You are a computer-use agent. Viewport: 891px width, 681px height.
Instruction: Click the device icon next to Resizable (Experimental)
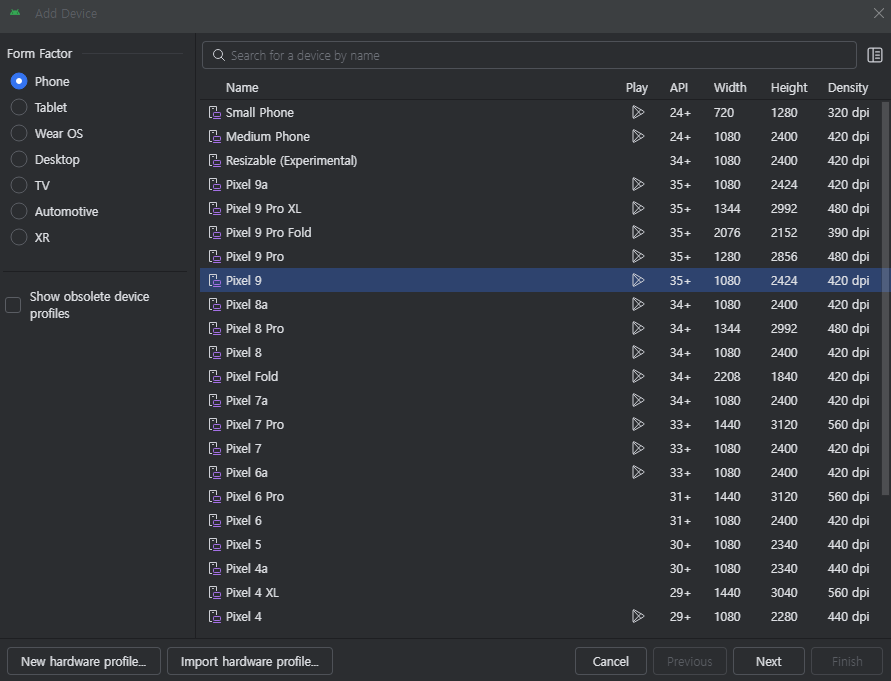(215, 160)
